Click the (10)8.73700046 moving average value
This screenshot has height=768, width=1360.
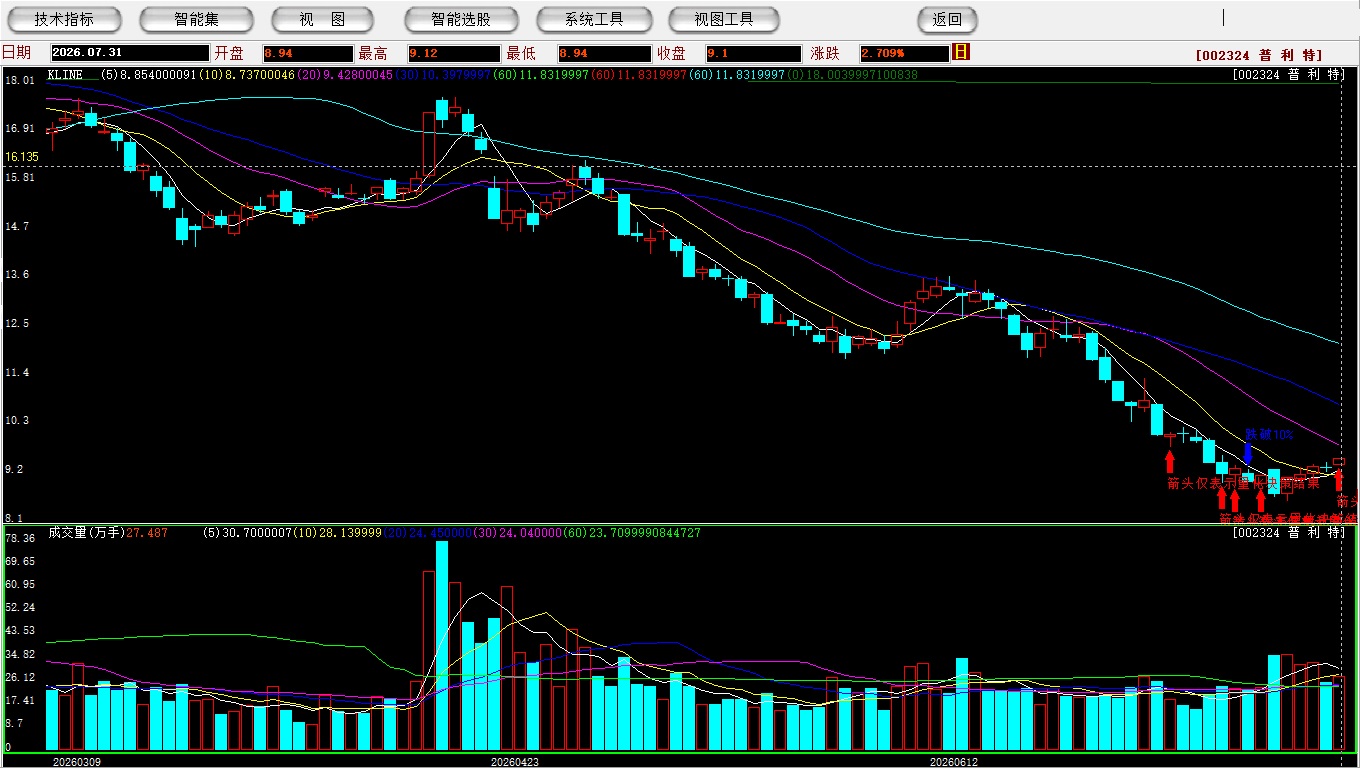[248, 75]
